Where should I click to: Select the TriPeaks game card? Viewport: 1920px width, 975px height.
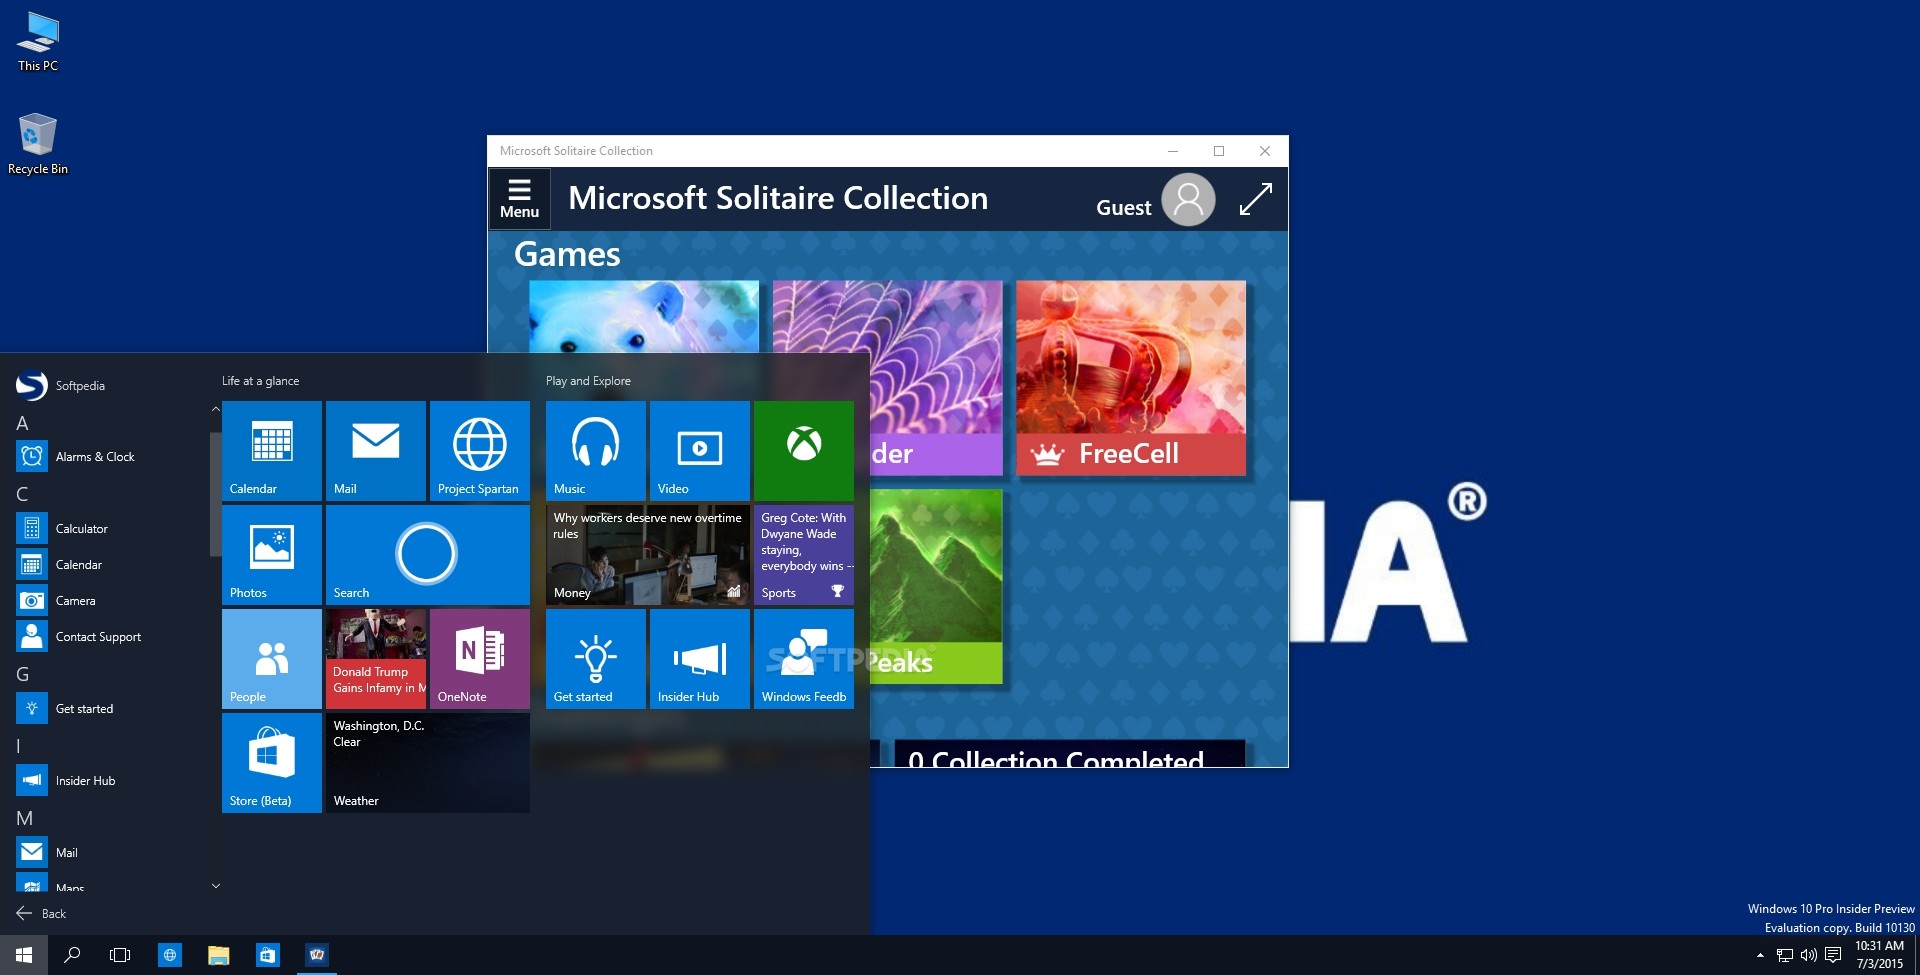point(936,586)
